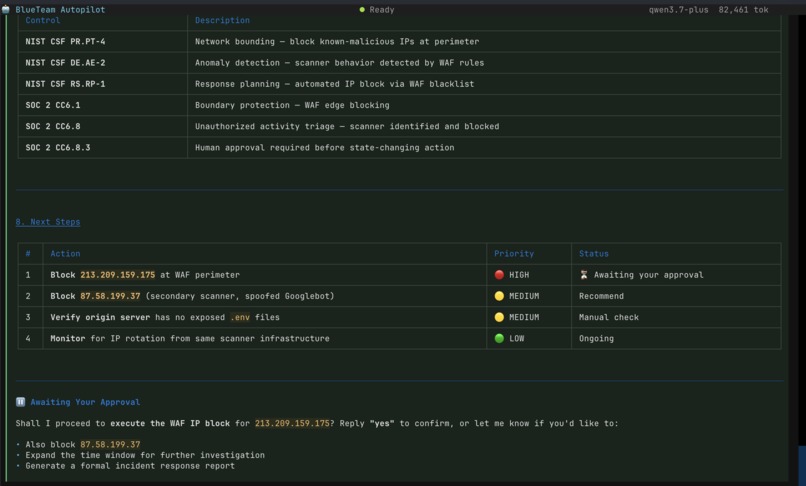Click the Control column header
The height and width of the screenshot is (486, 806).
[43, 21]
